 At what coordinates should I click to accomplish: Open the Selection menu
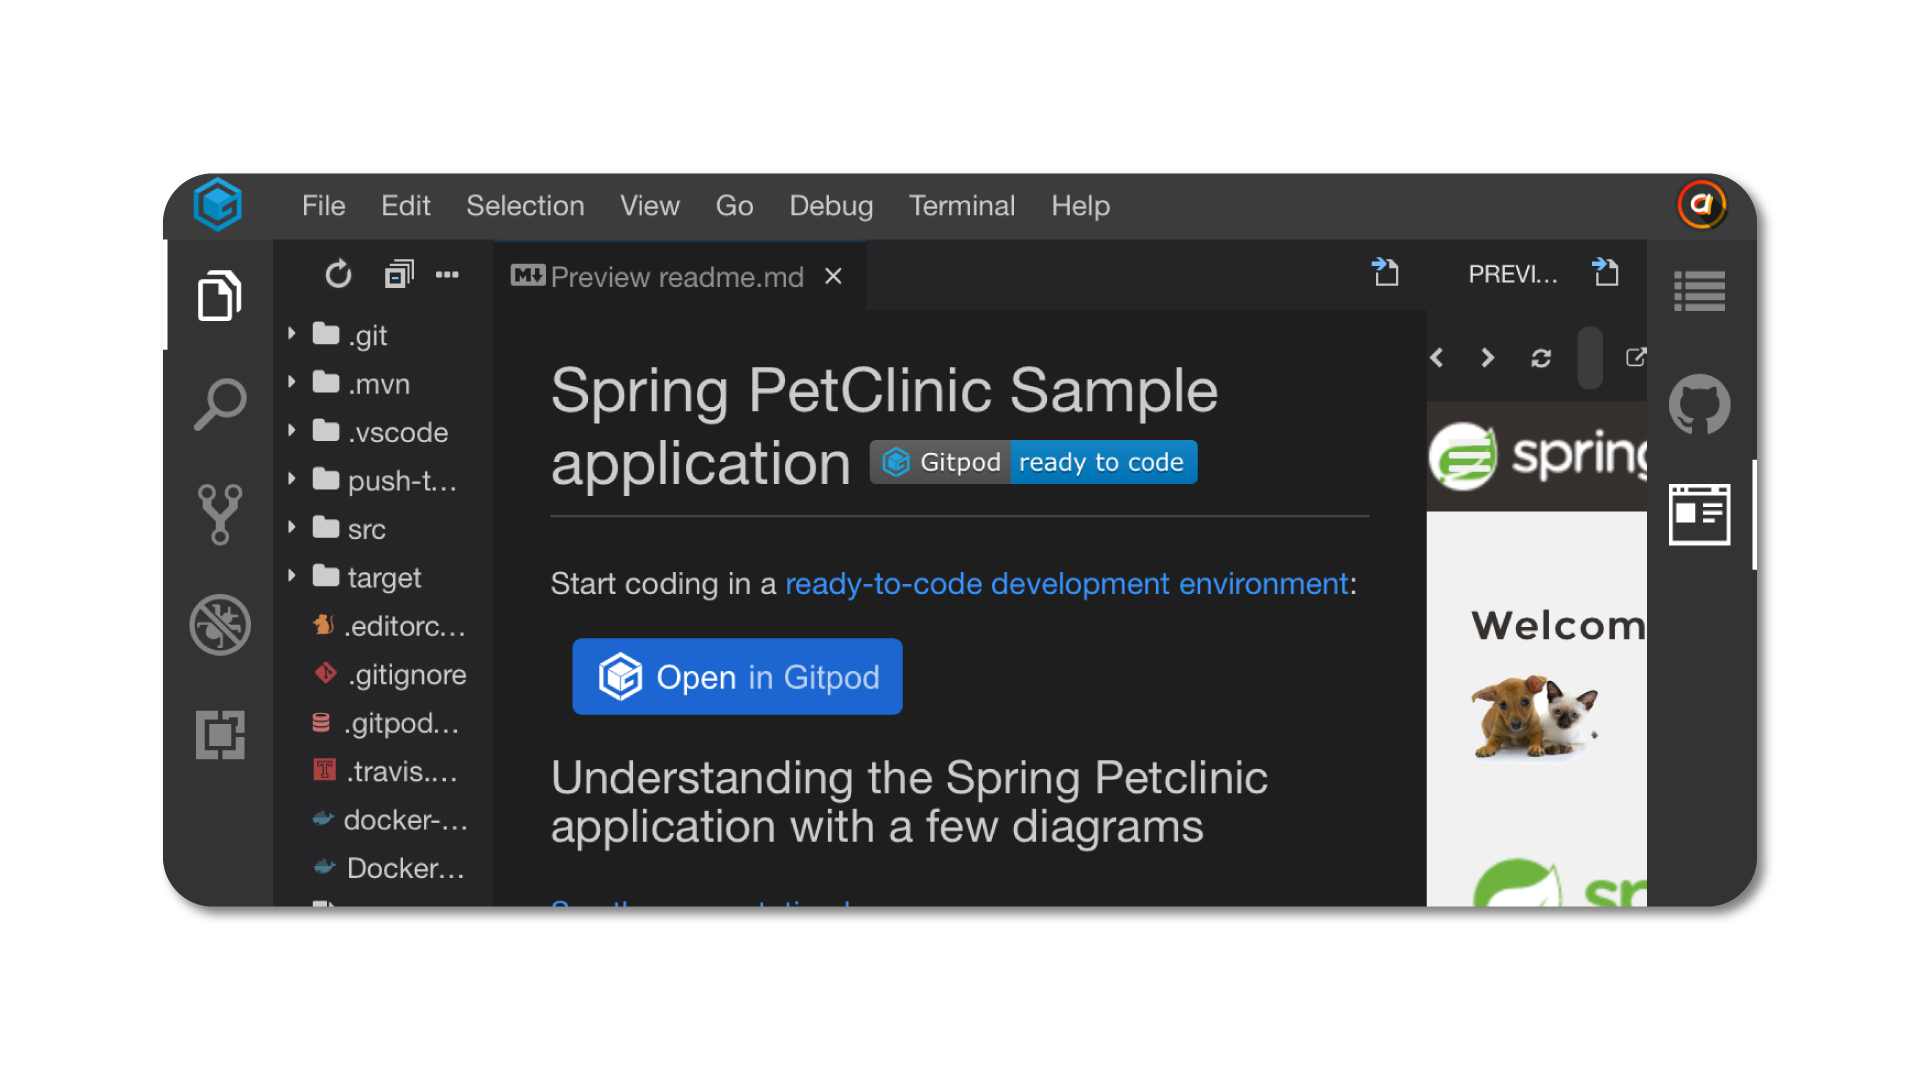click(525, 206)
